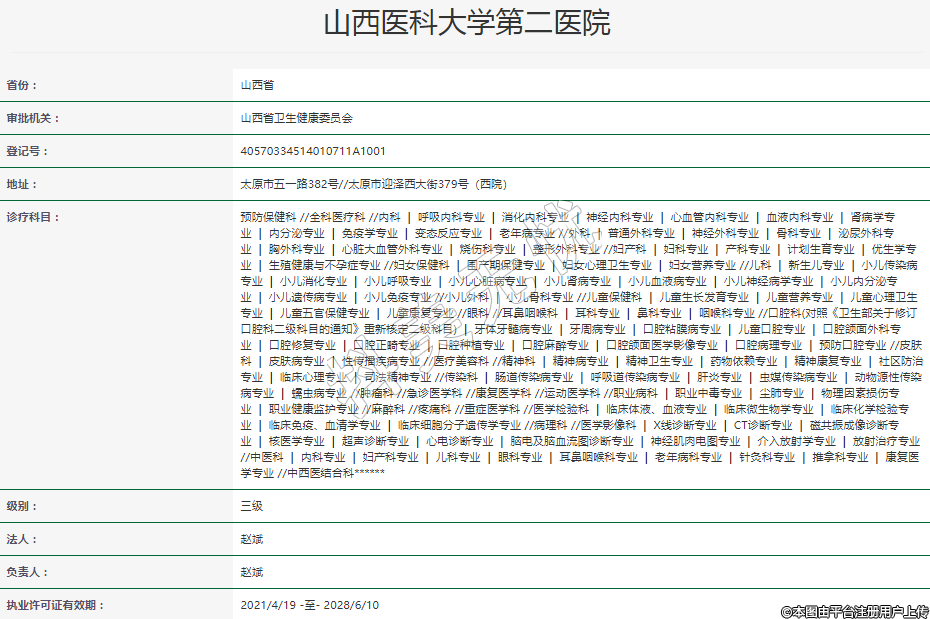
Task: Click the province value 山西省
Action: point(258,85)
